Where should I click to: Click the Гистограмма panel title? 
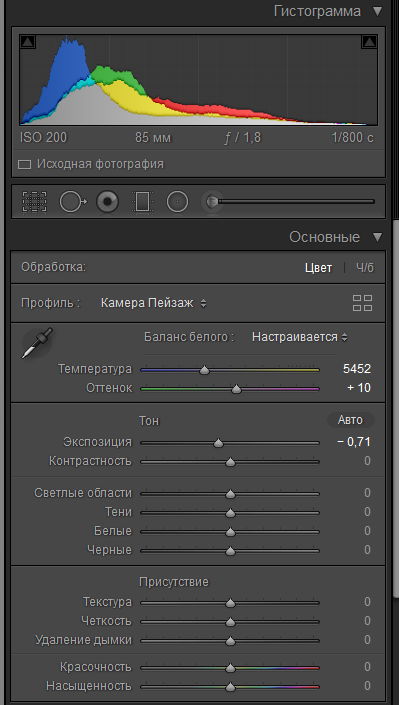(x=317, y=11)
